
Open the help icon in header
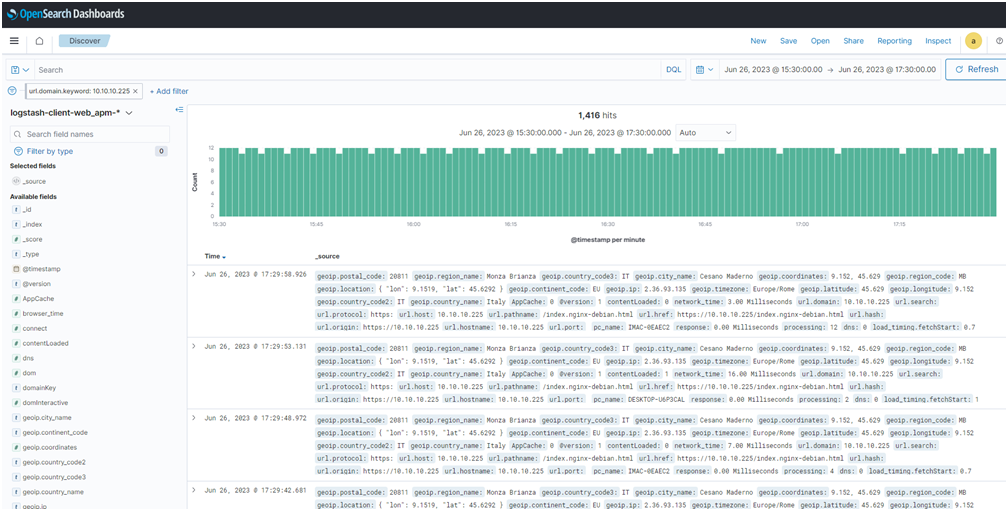tap(1000, 40)
